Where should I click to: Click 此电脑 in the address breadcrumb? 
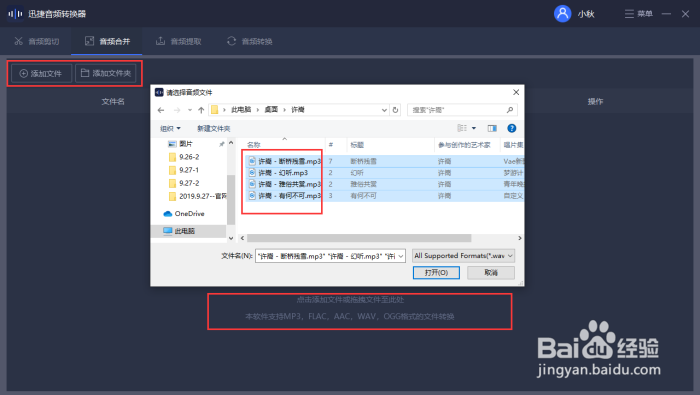click(x=241, y=110)
